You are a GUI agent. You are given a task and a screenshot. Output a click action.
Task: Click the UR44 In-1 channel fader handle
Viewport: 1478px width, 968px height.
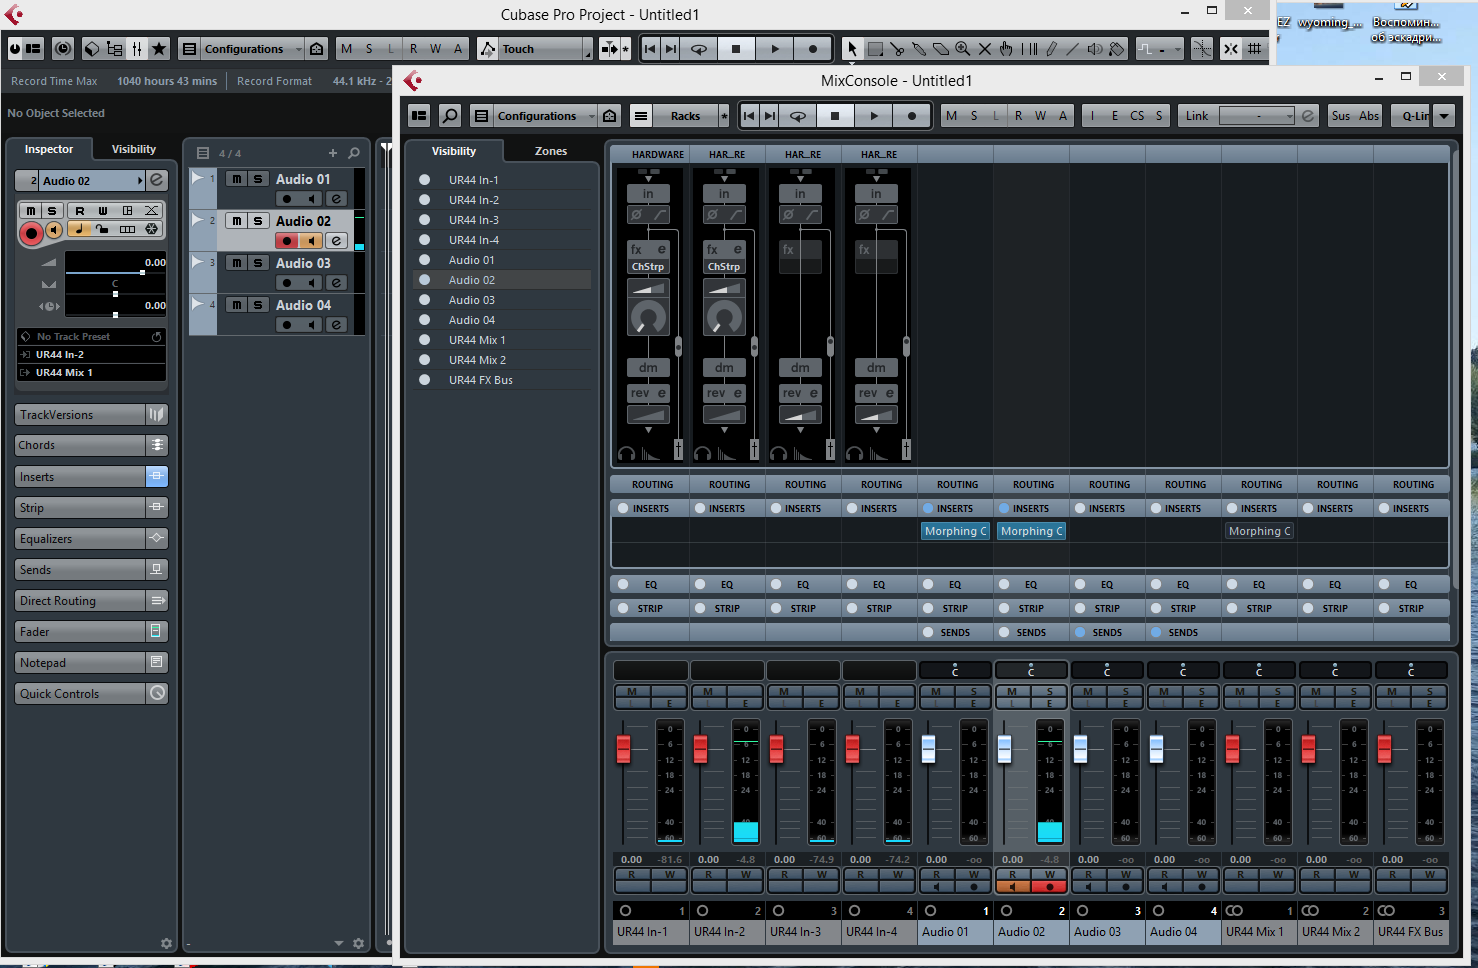[x=624, y=748]
